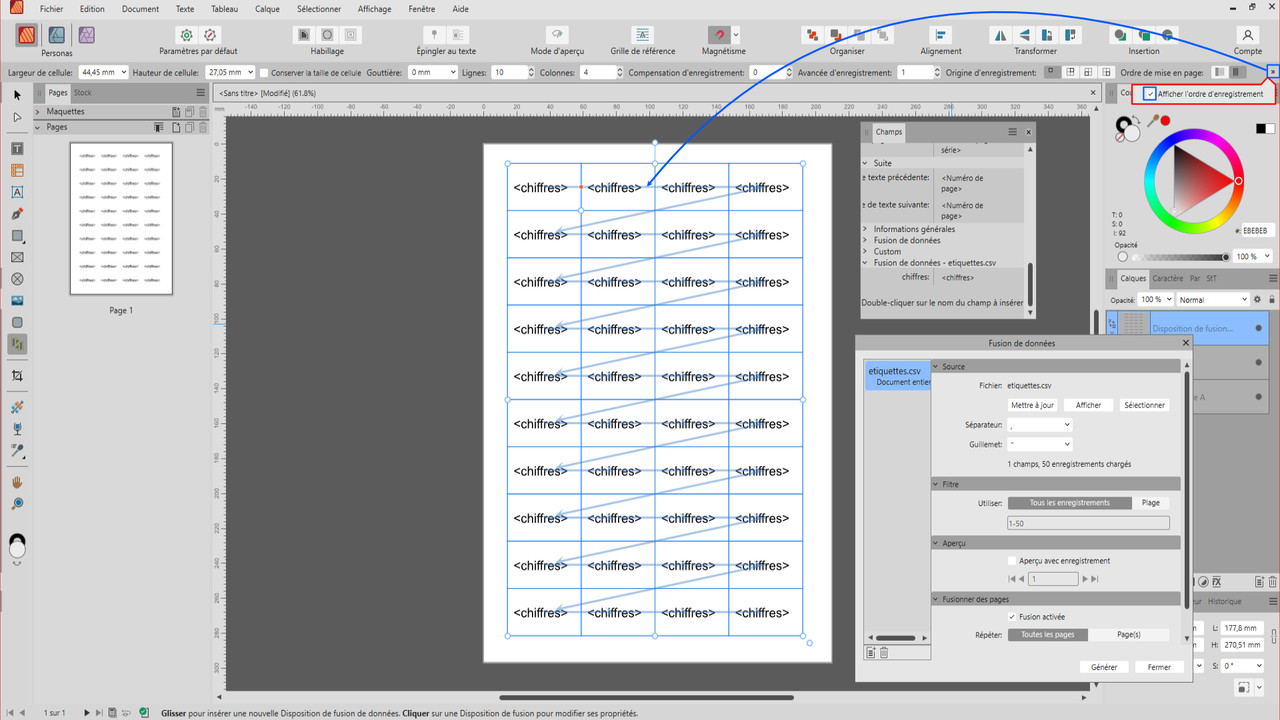Click the Alignement icon
Viewport: 1280px width, 720px height.
coord(941,35)
